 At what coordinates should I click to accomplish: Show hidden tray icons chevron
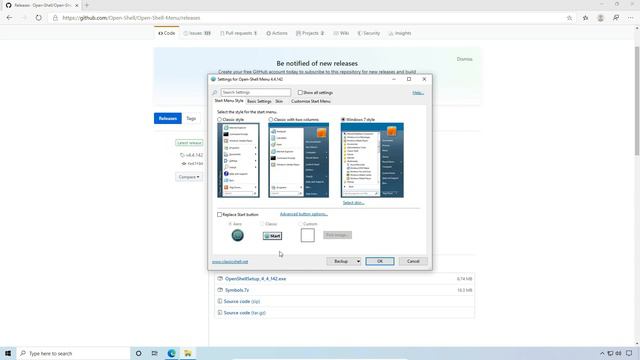[602, 353]
